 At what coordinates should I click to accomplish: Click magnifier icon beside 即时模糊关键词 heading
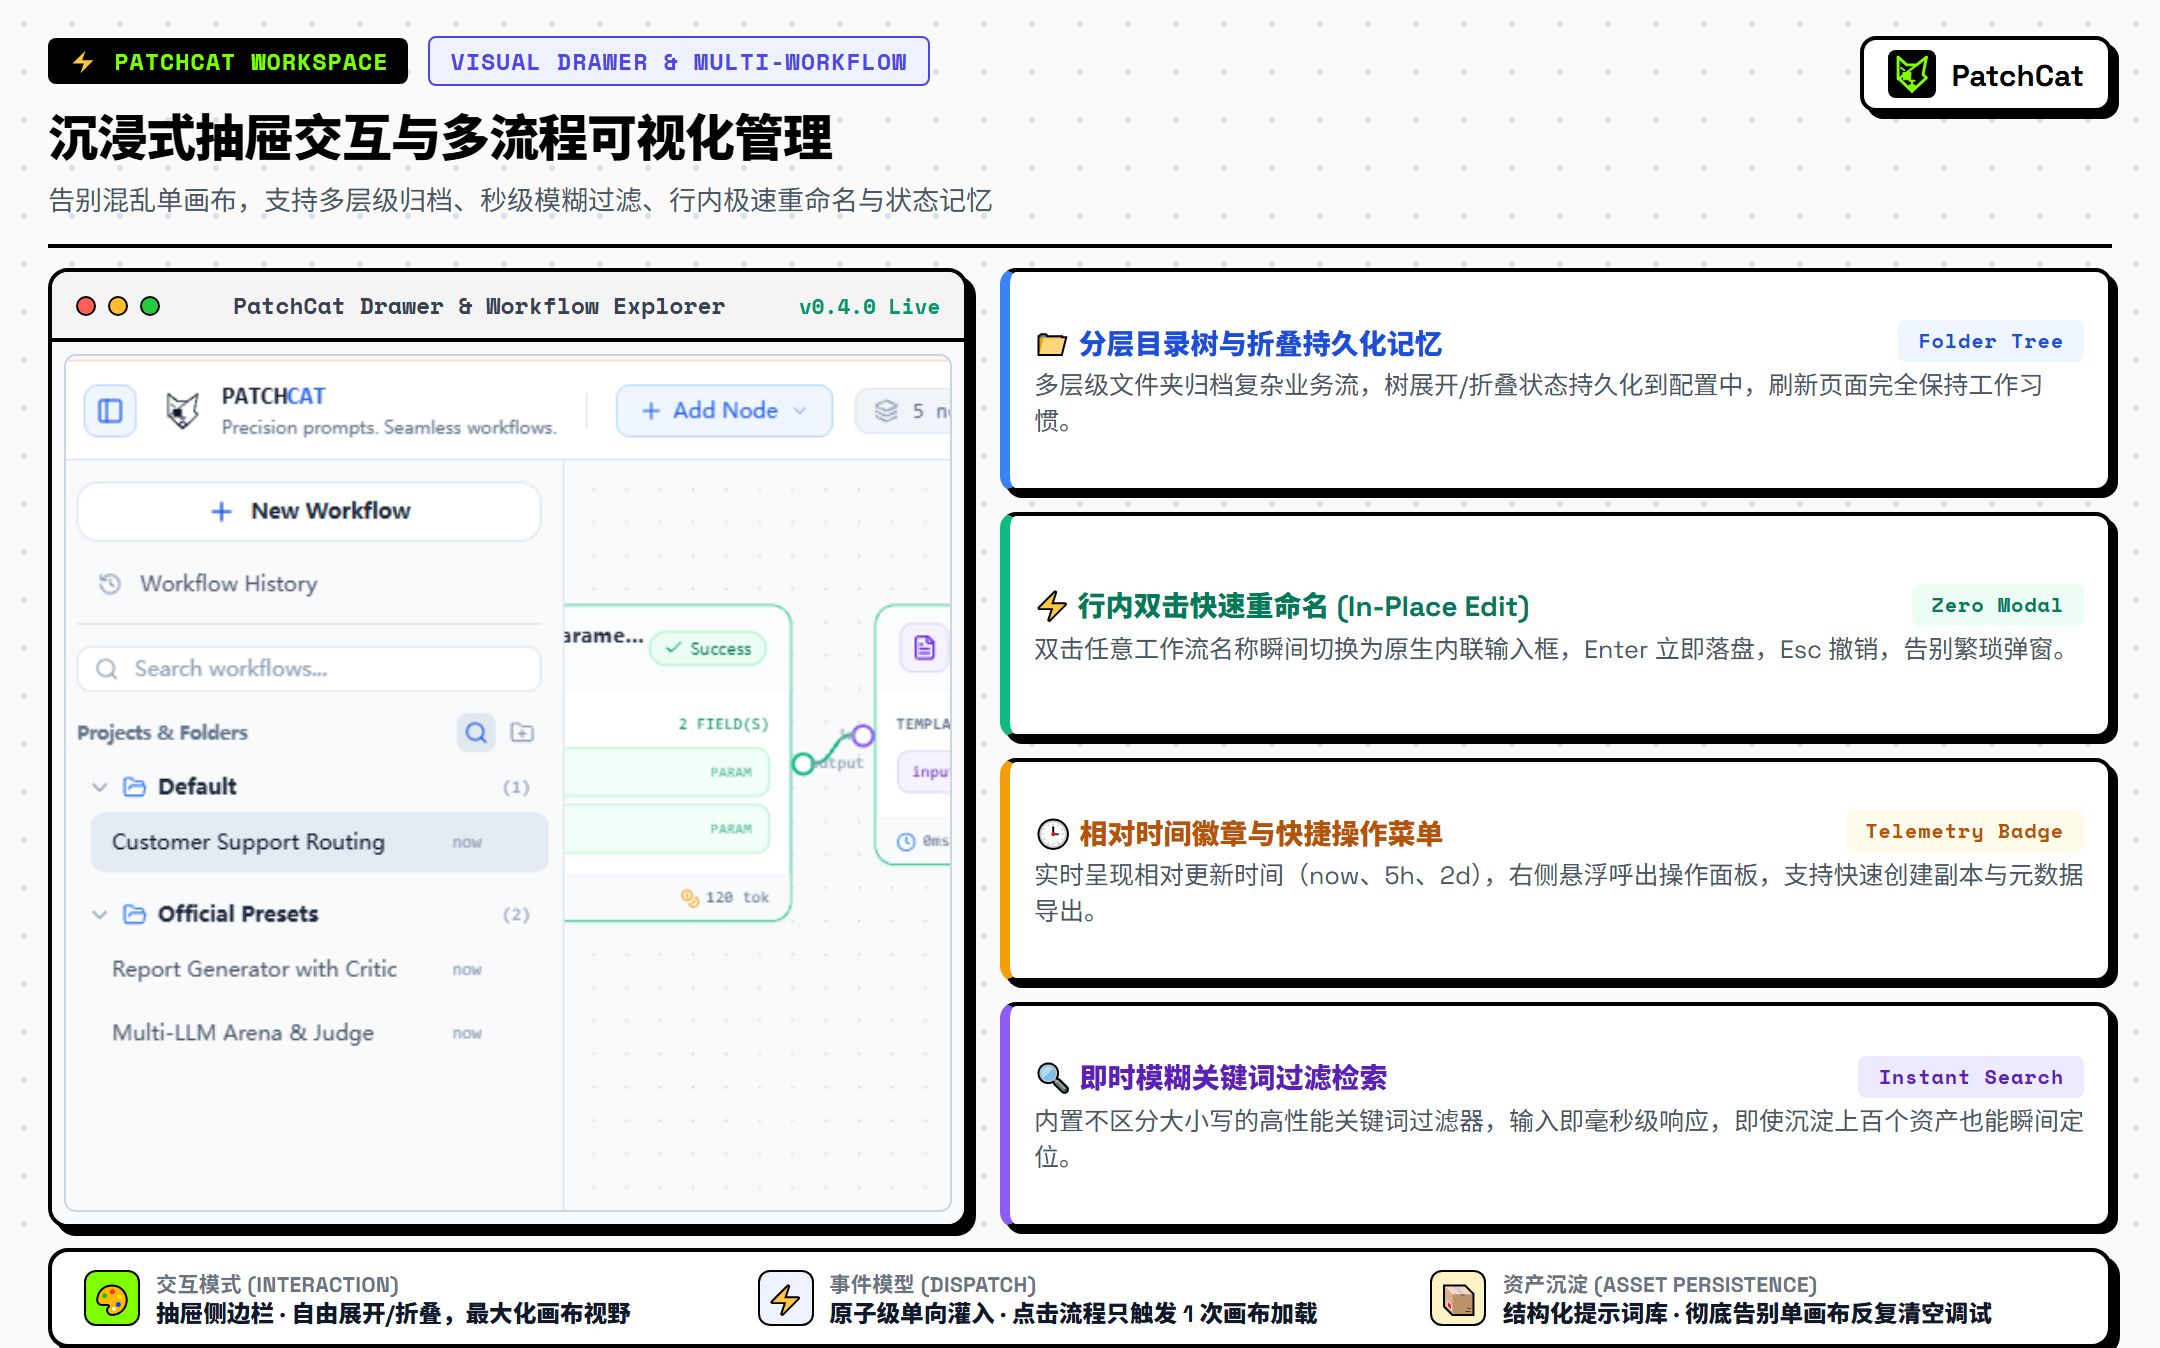pos(1052,1077)
